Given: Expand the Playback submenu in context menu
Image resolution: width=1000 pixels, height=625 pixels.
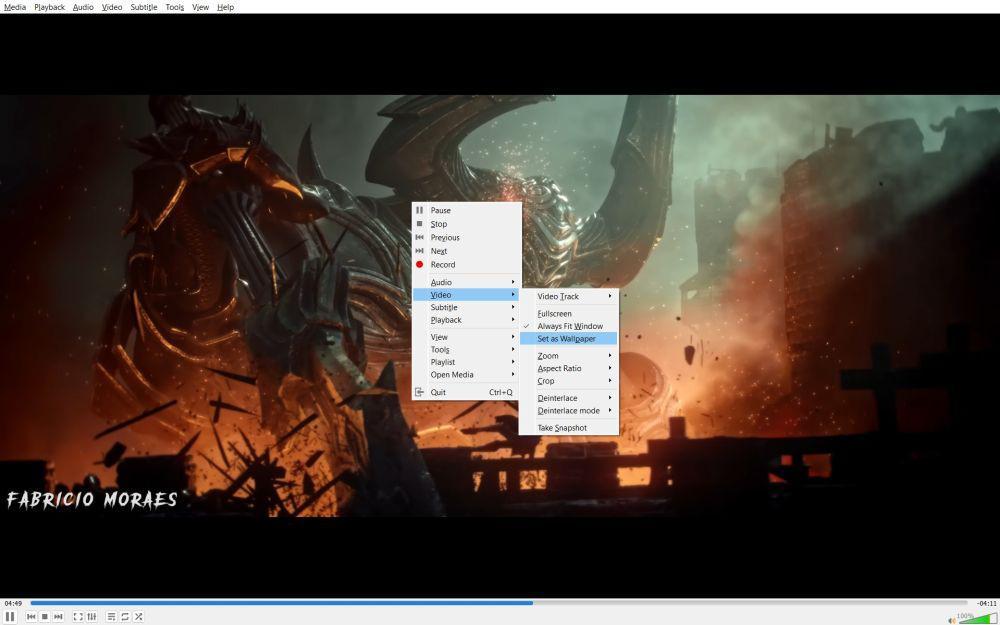Looking at the screenshot, I should (467, 320).
